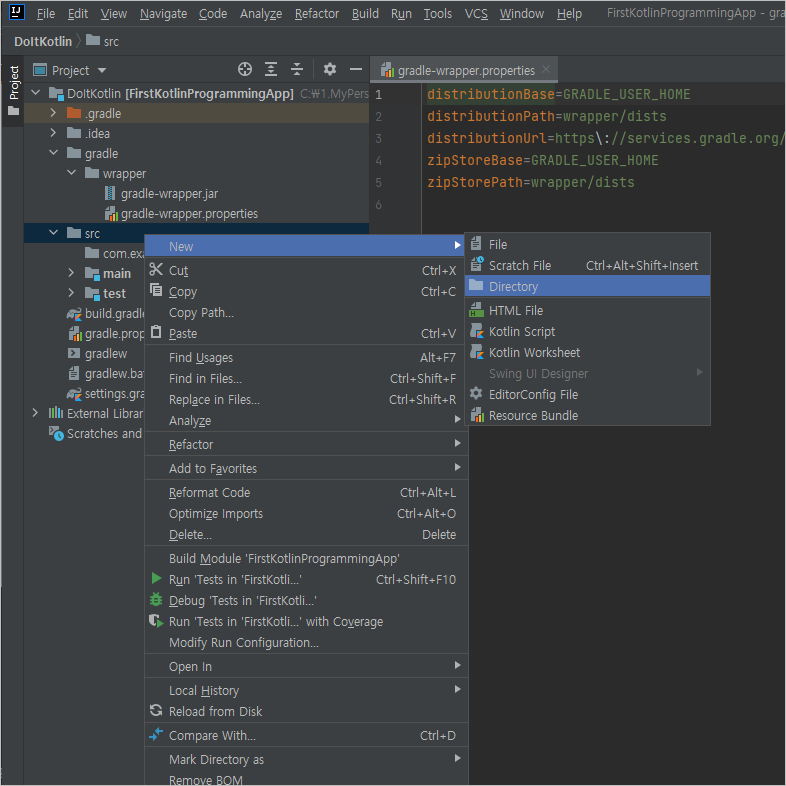
Task: Click the Kotlin Worksheet icon
Action: click(x=477, y=352)
